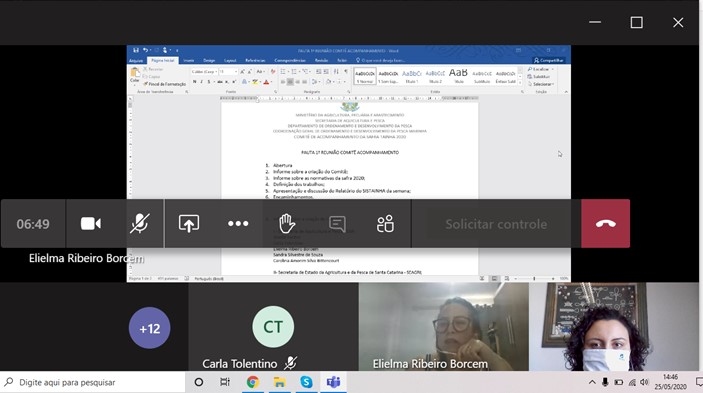703x393 pixels.
Task: Click Save icon in Word quick access
Action: pyautogui.click(x=135, y=50)
